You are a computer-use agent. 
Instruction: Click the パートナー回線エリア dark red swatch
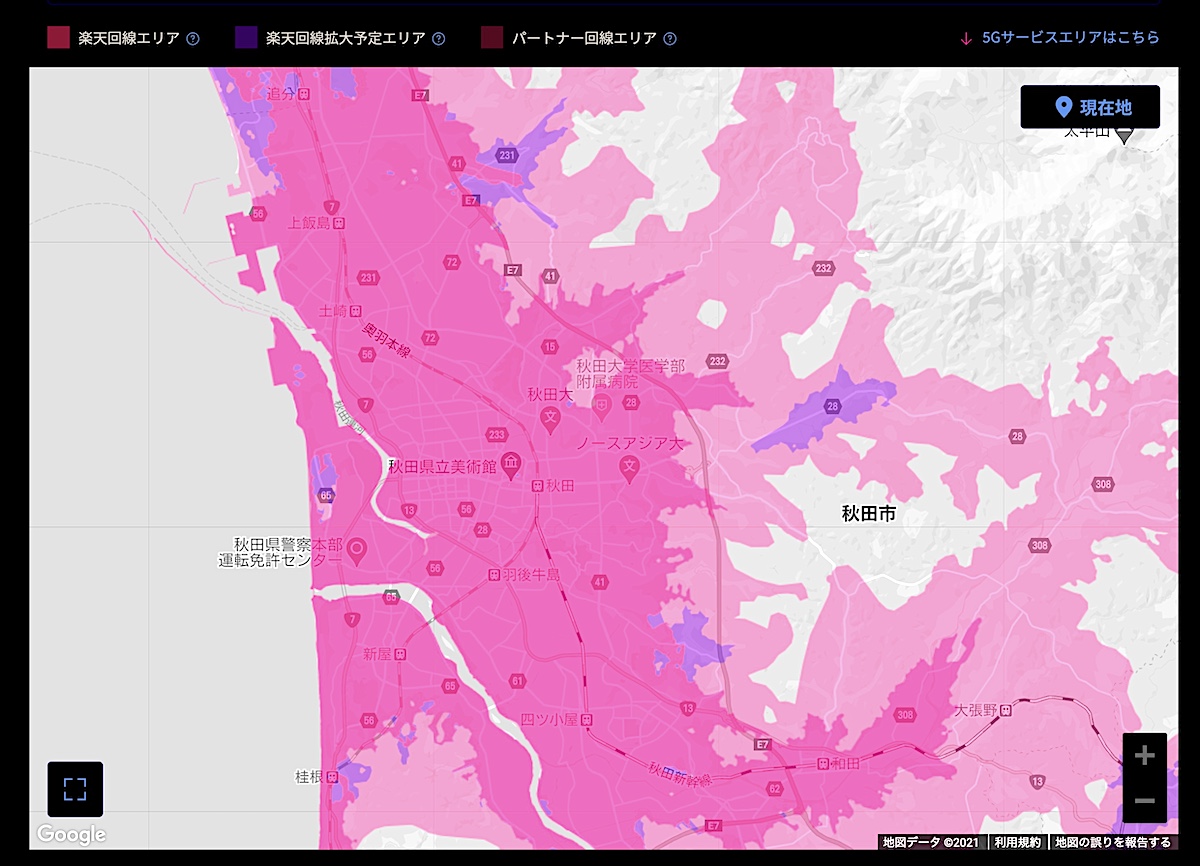coord(491,38)
